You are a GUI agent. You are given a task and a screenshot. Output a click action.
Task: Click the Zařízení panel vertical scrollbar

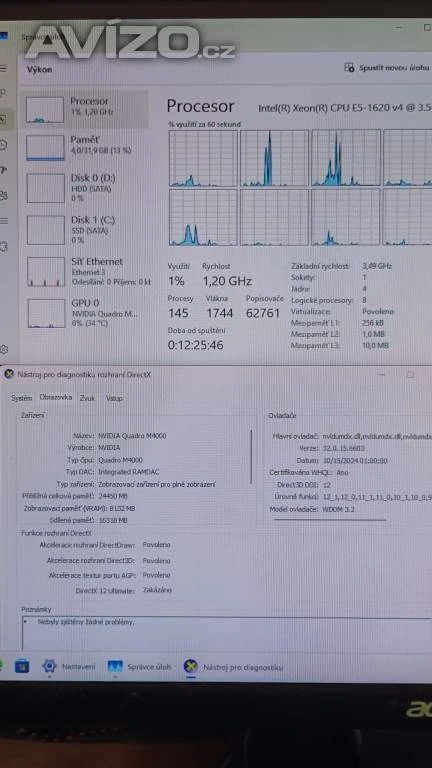[252, 456]
